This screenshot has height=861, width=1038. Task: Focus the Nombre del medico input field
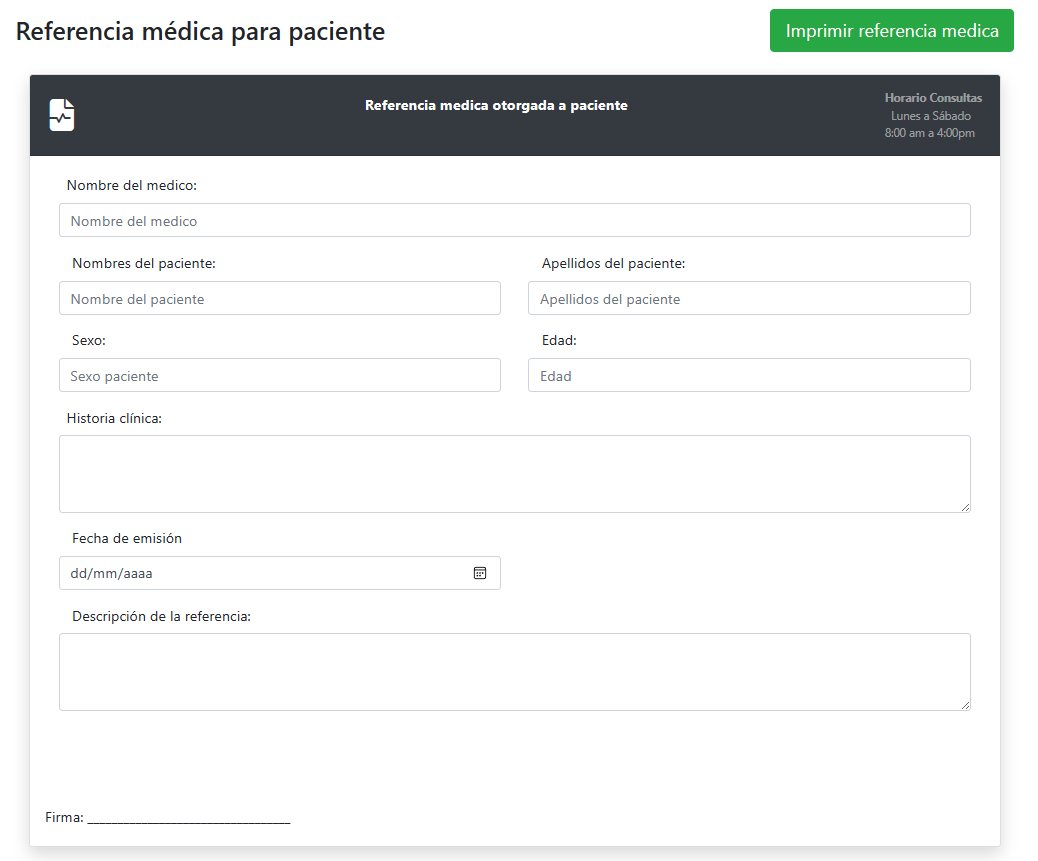point(514,220)
